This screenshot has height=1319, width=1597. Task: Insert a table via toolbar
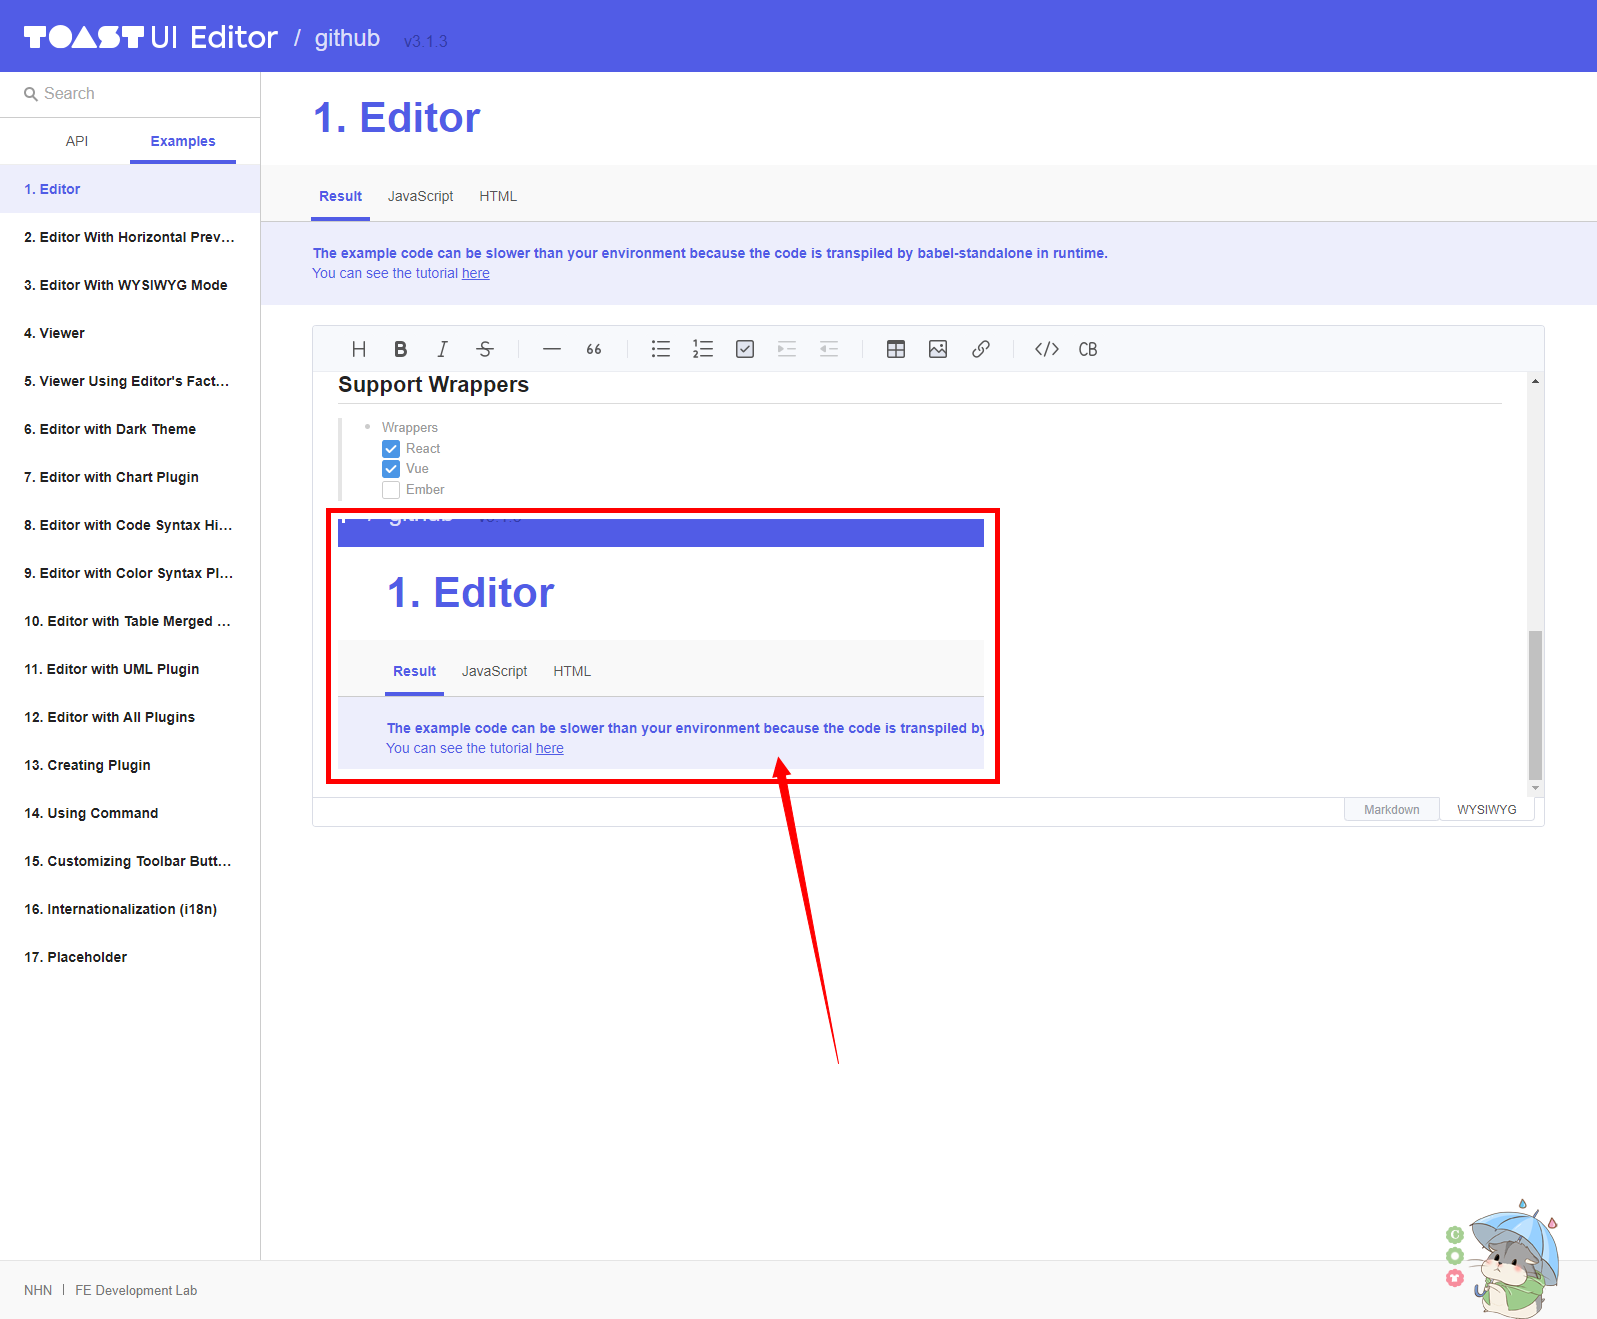pyautogui.click(x=896, y=349)
